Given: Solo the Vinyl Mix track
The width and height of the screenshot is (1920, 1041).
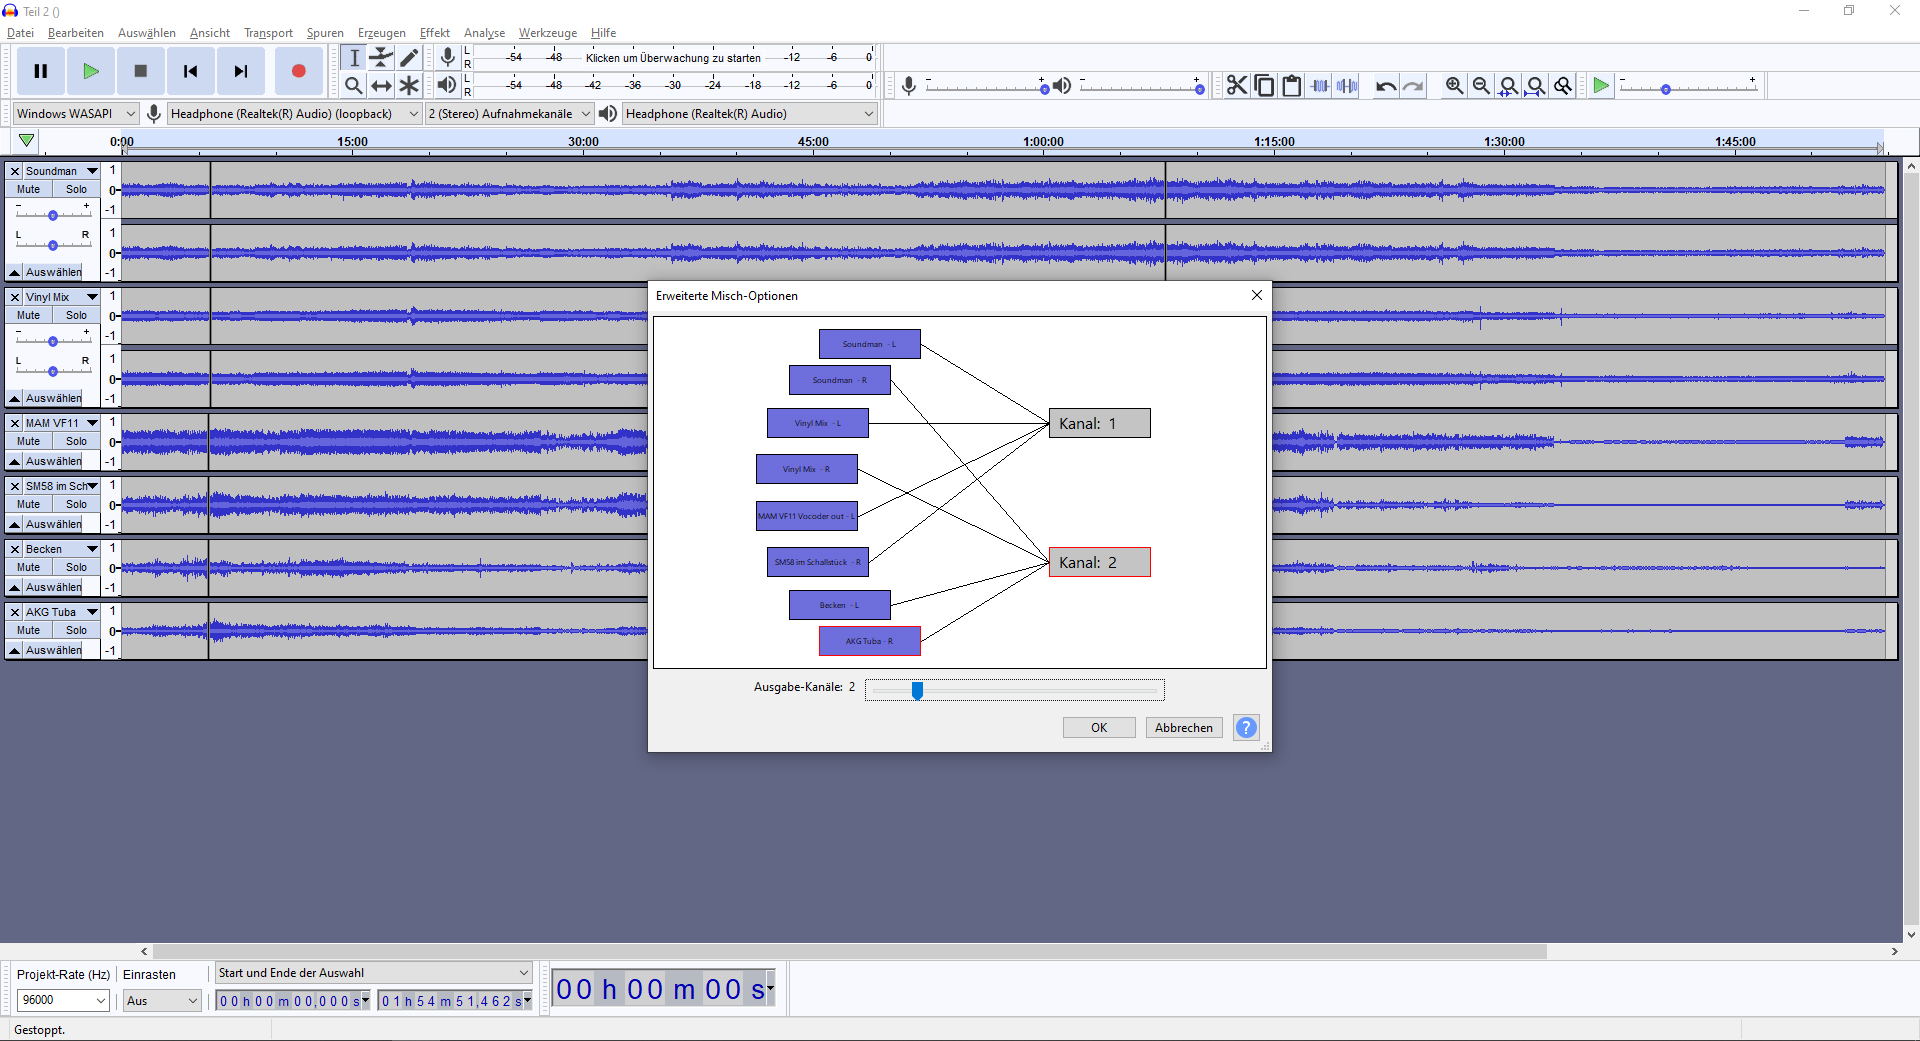Looking at the screenshot, I should pyautogui.click(x=77, y=316).
